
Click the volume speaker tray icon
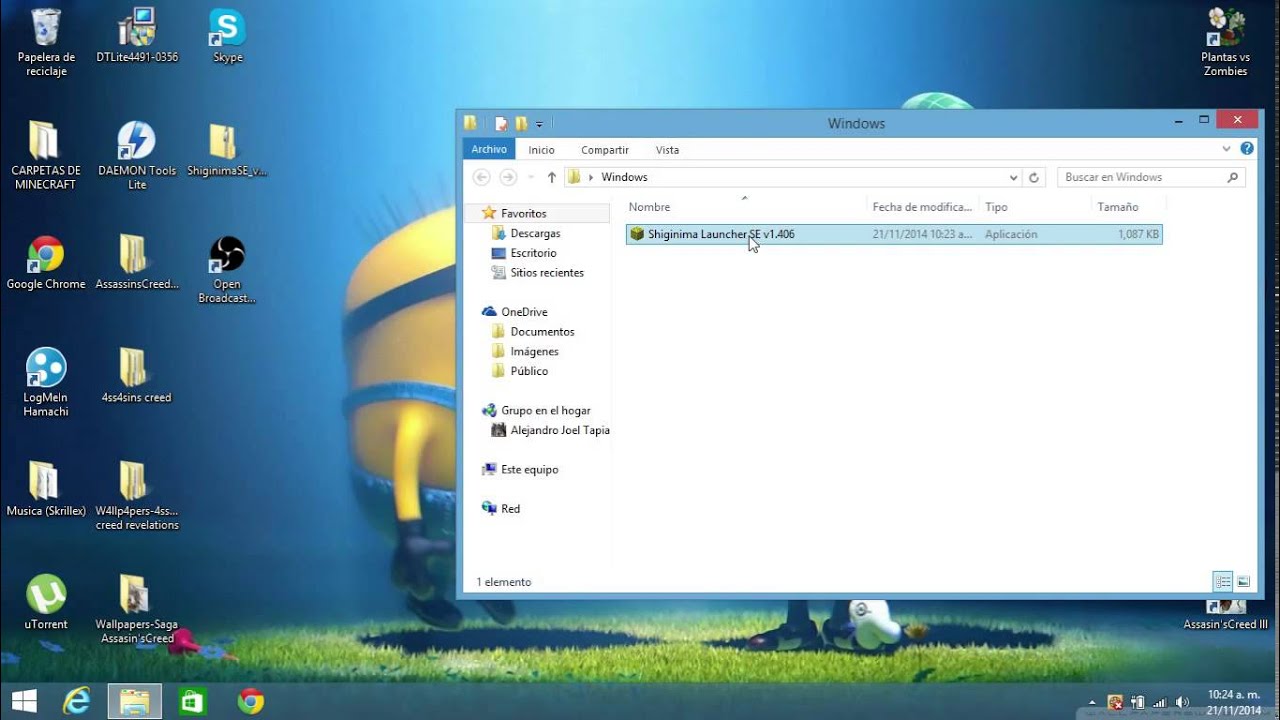click(x=1182, y=702)
